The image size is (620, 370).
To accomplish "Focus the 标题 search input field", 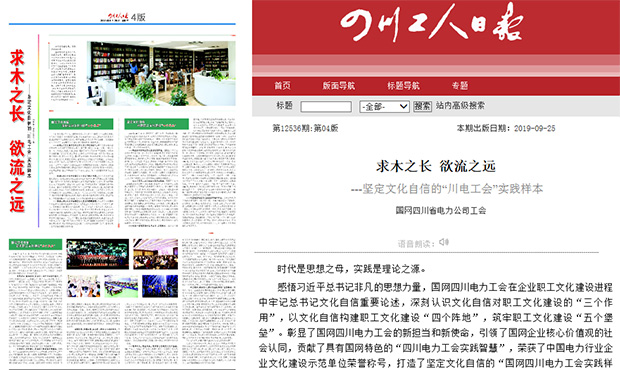I will tap(326, 106).
